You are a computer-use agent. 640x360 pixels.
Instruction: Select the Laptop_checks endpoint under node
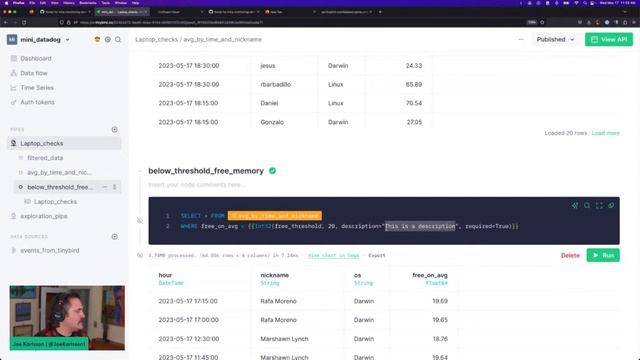click(55, 202)
